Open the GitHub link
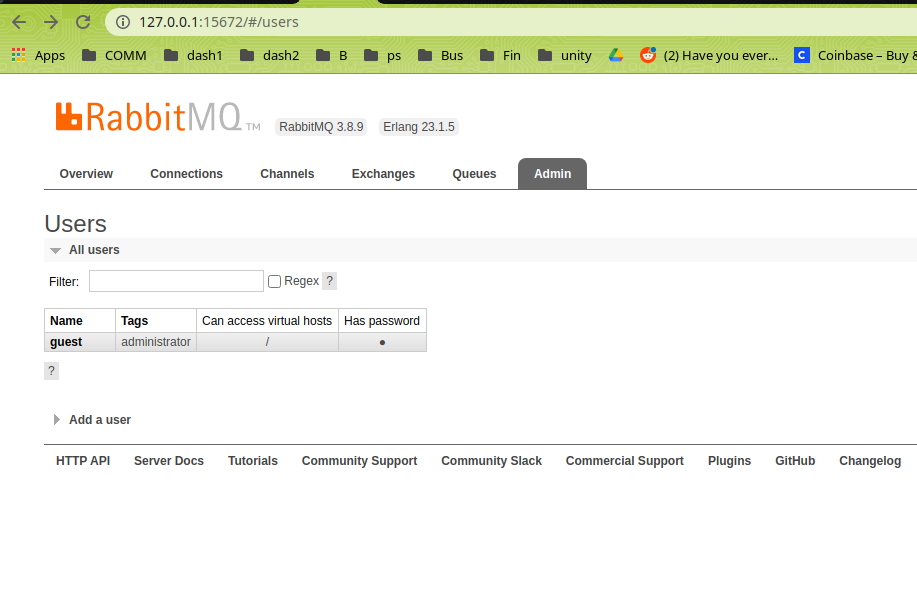917x605 pixels. click(x=795, y=461)
